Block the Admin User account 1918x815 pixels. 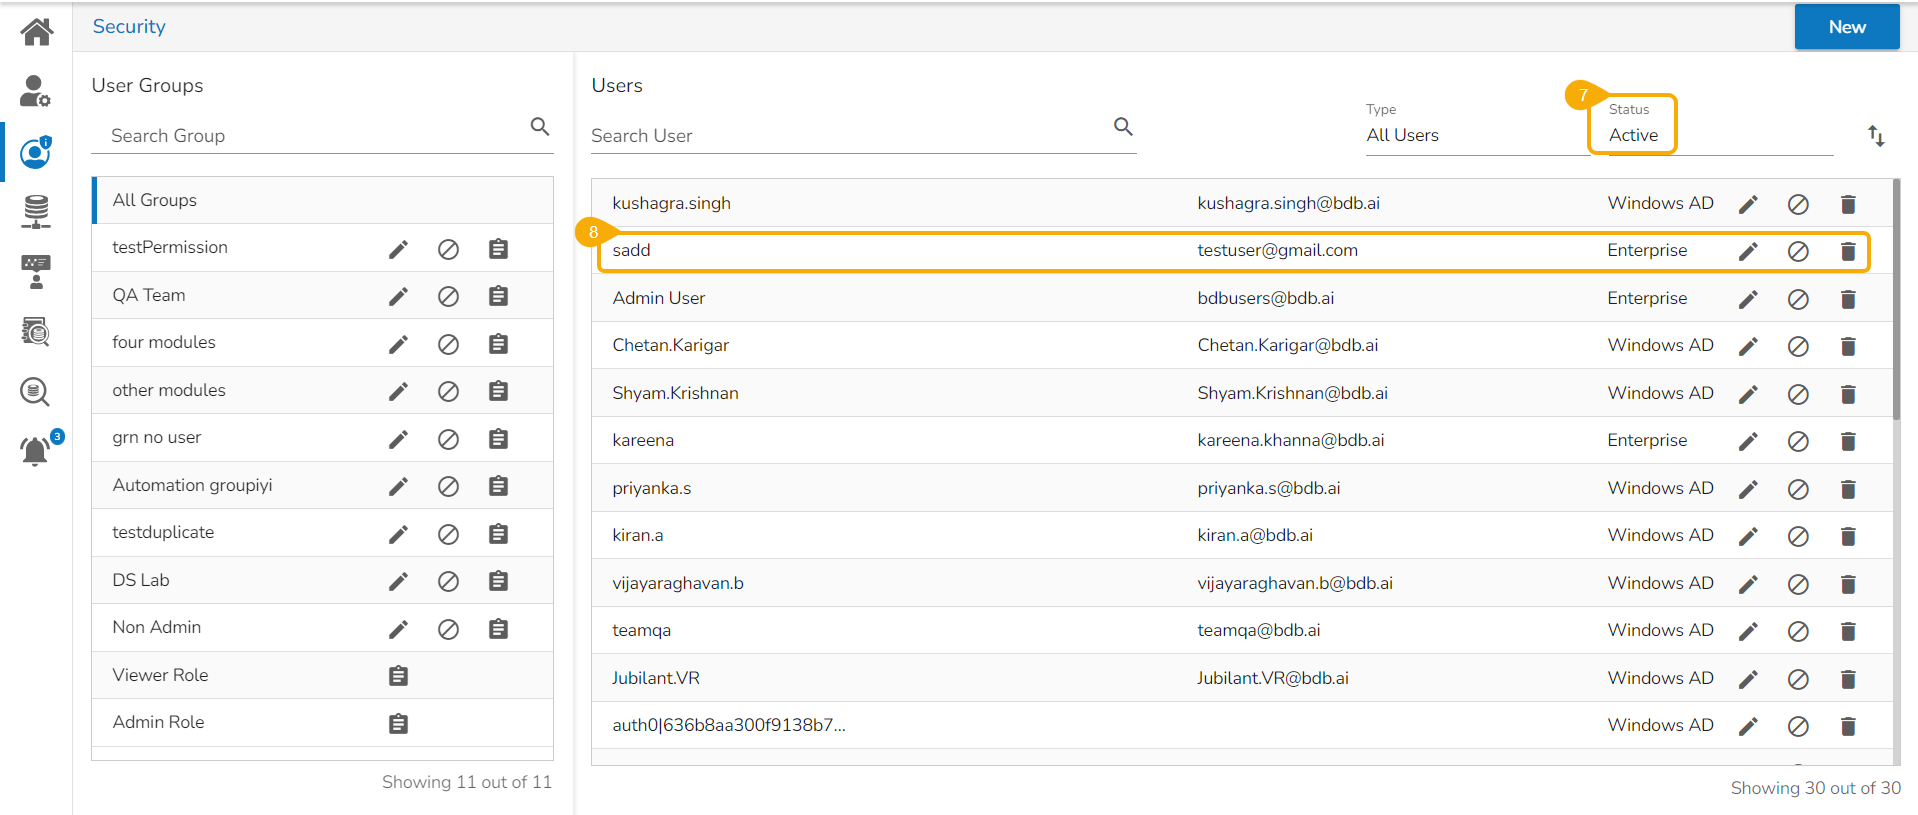(x=1797, y=300)
